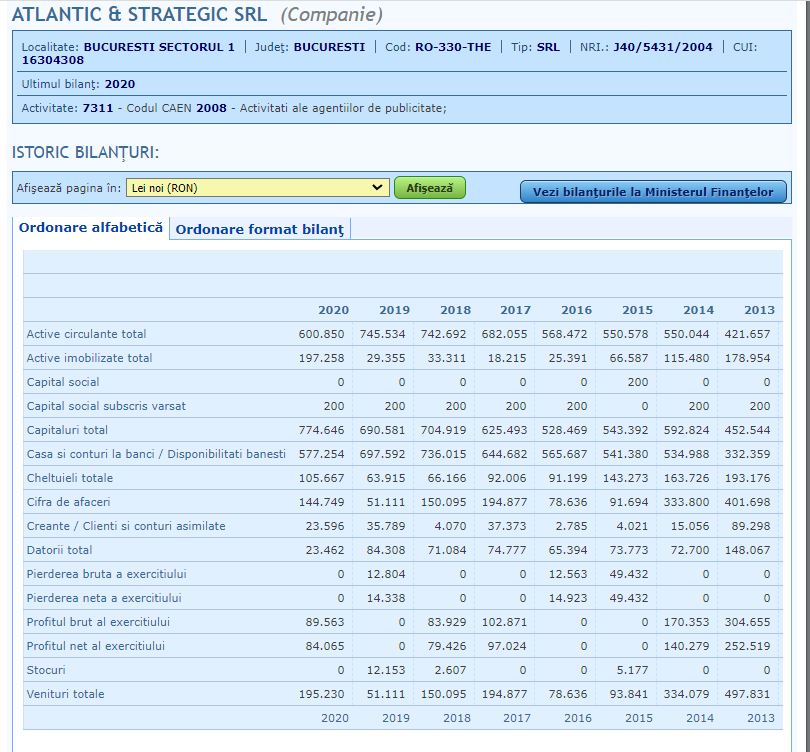Click the BUCURESTI SECTORUL 1 locality value
The height and width of the screenshot is (752, 810).
click(159, 47)
